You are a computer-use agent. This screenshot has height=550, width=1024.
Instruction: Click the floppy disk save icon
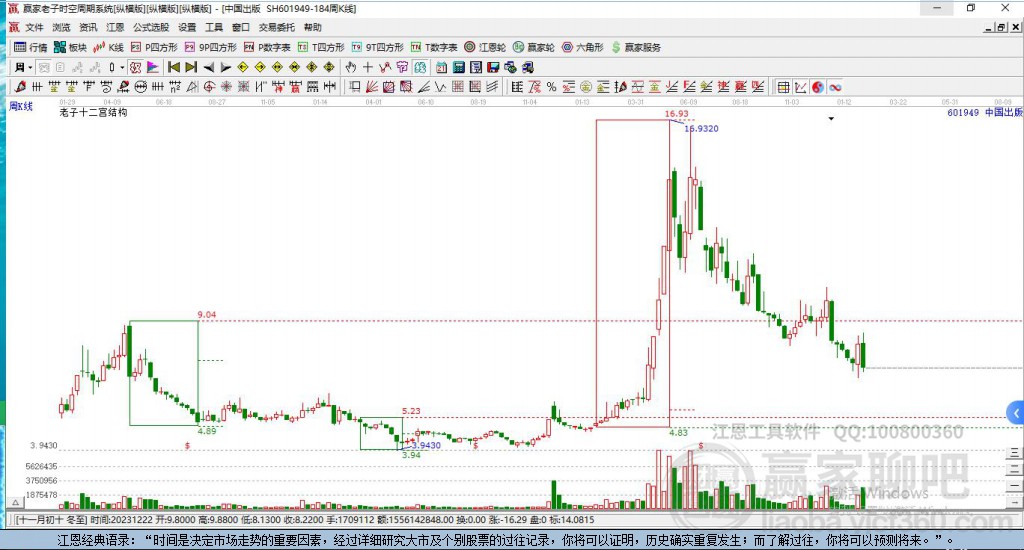(x=493, y=67)
